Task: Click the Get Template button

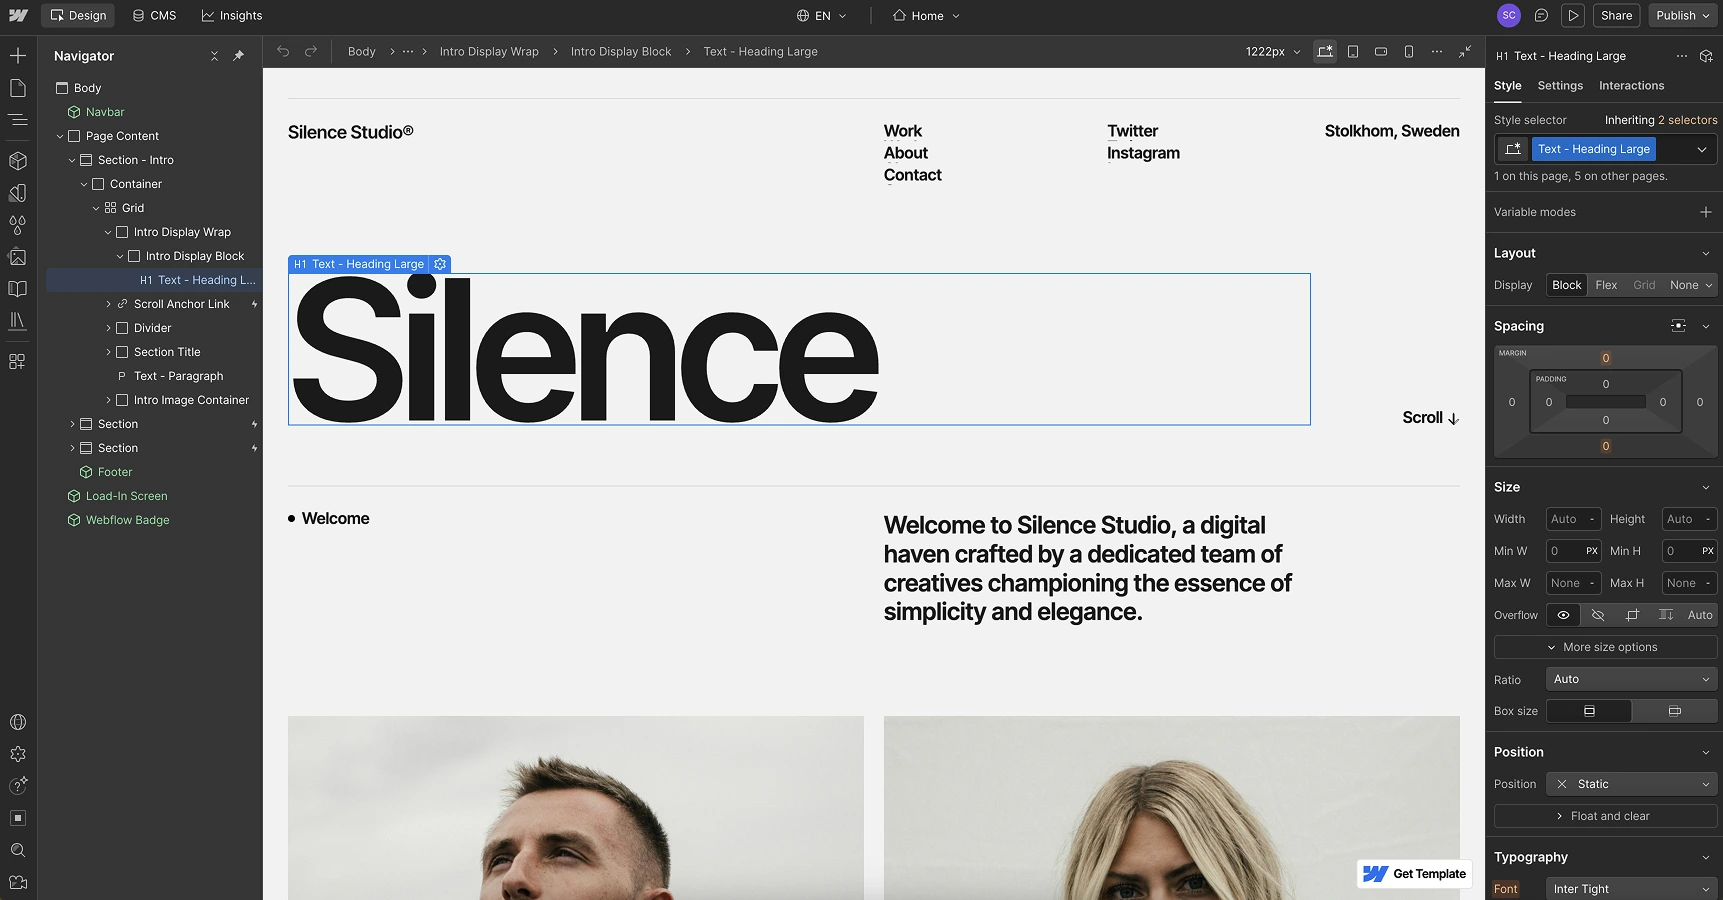Action: (1415, 874)
